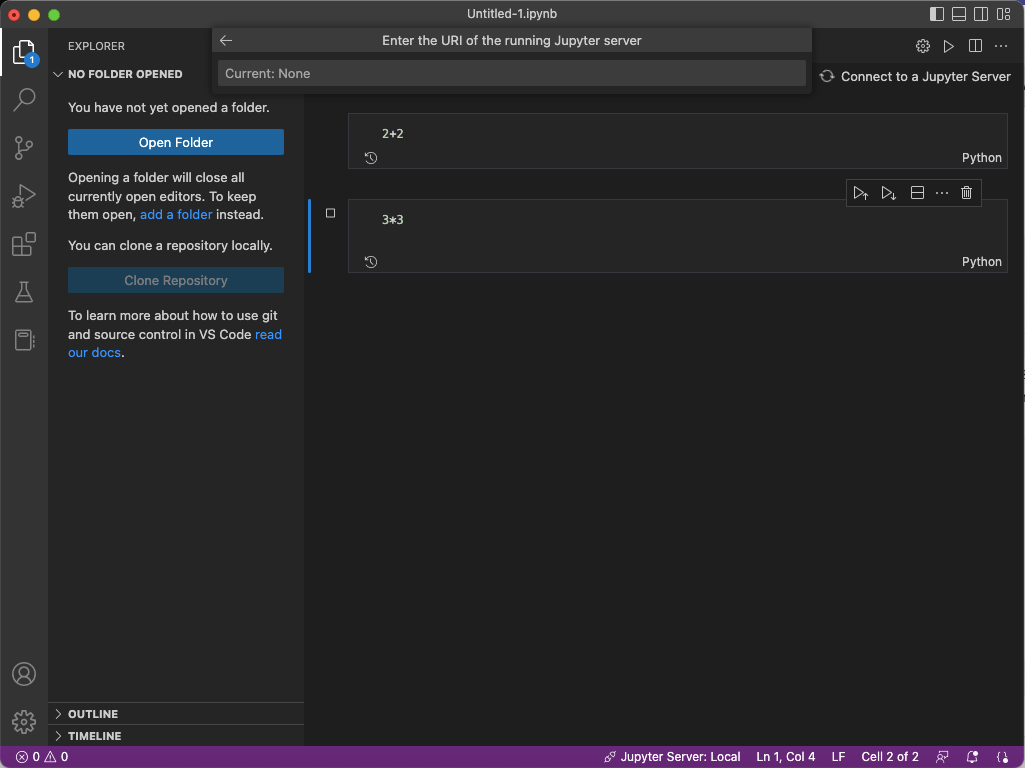Open Source Control in sidebar
Screen dimensions: 1025x768
click(24, 148)
